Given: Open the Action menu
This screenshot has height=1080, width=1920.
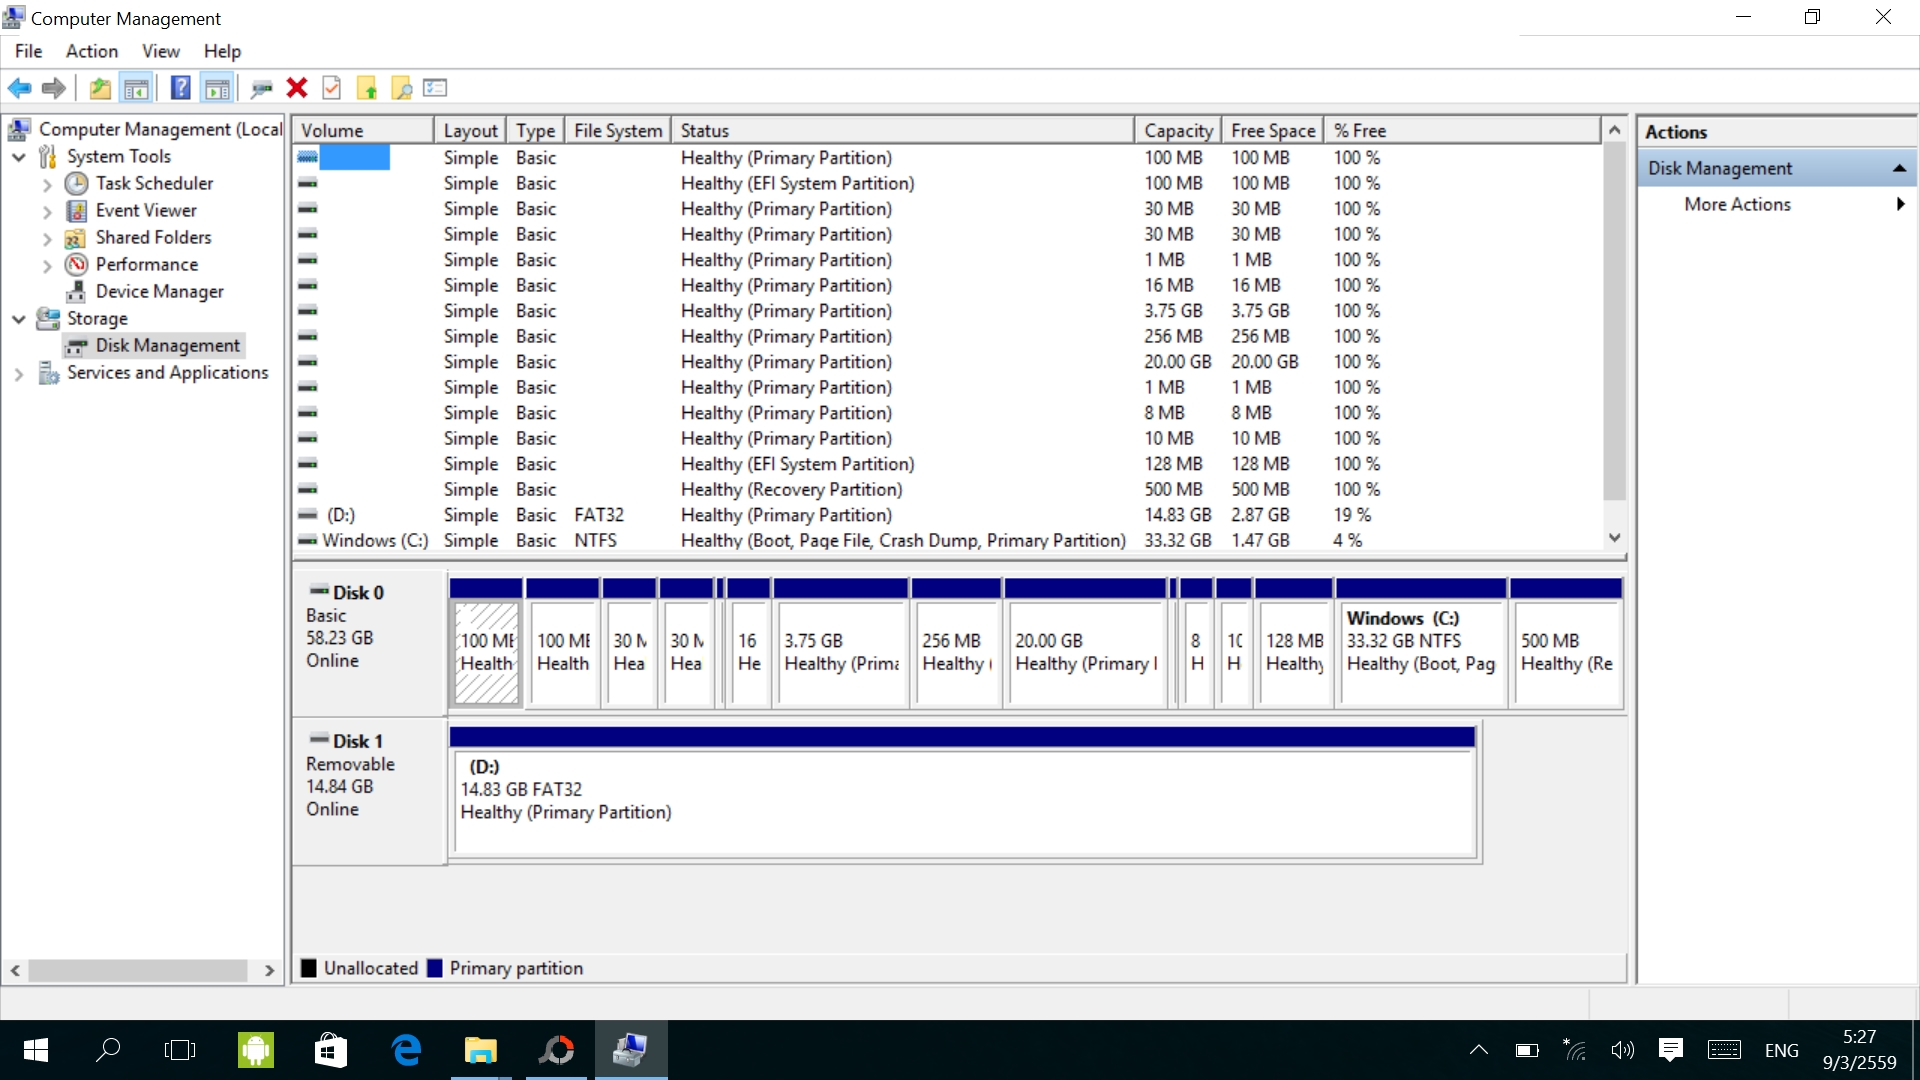Looking at the screenshot, I should pos(91,51).
